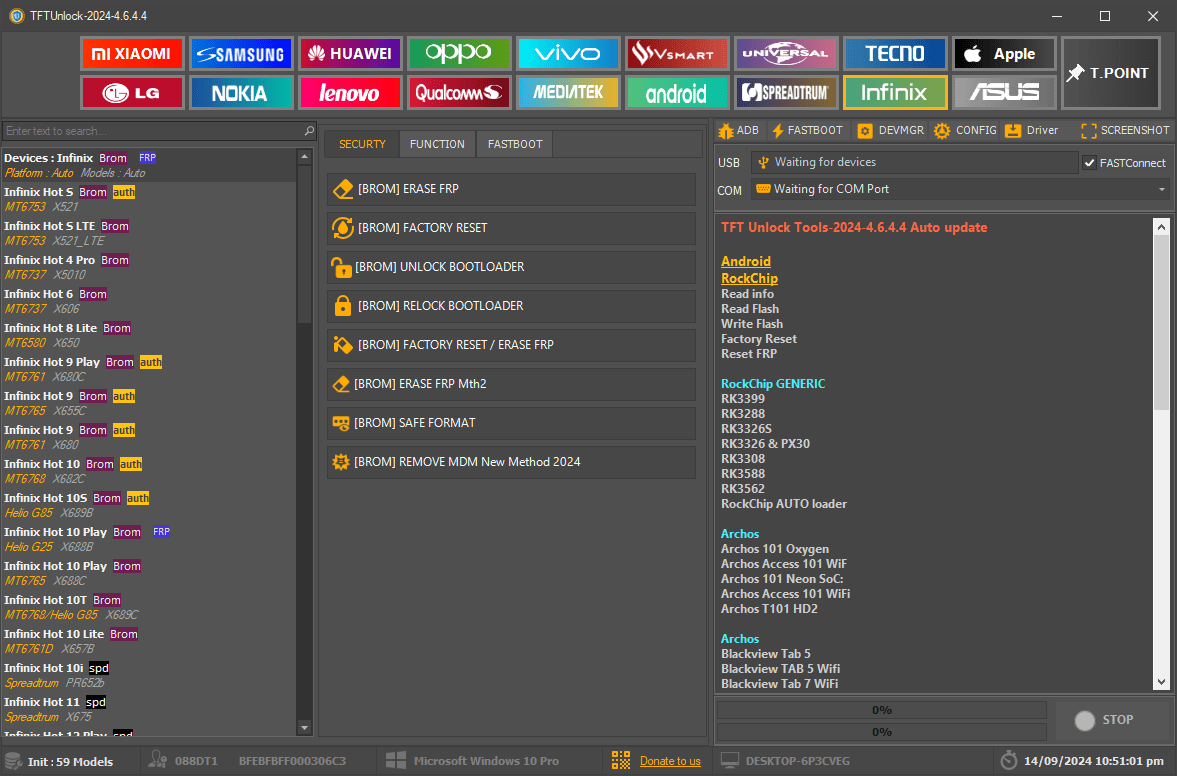The height and width of the screenshot is (776, 1177).
Task: Click [BROM] UNLOCK BOOTLOADER button
Action: (510, 267)
